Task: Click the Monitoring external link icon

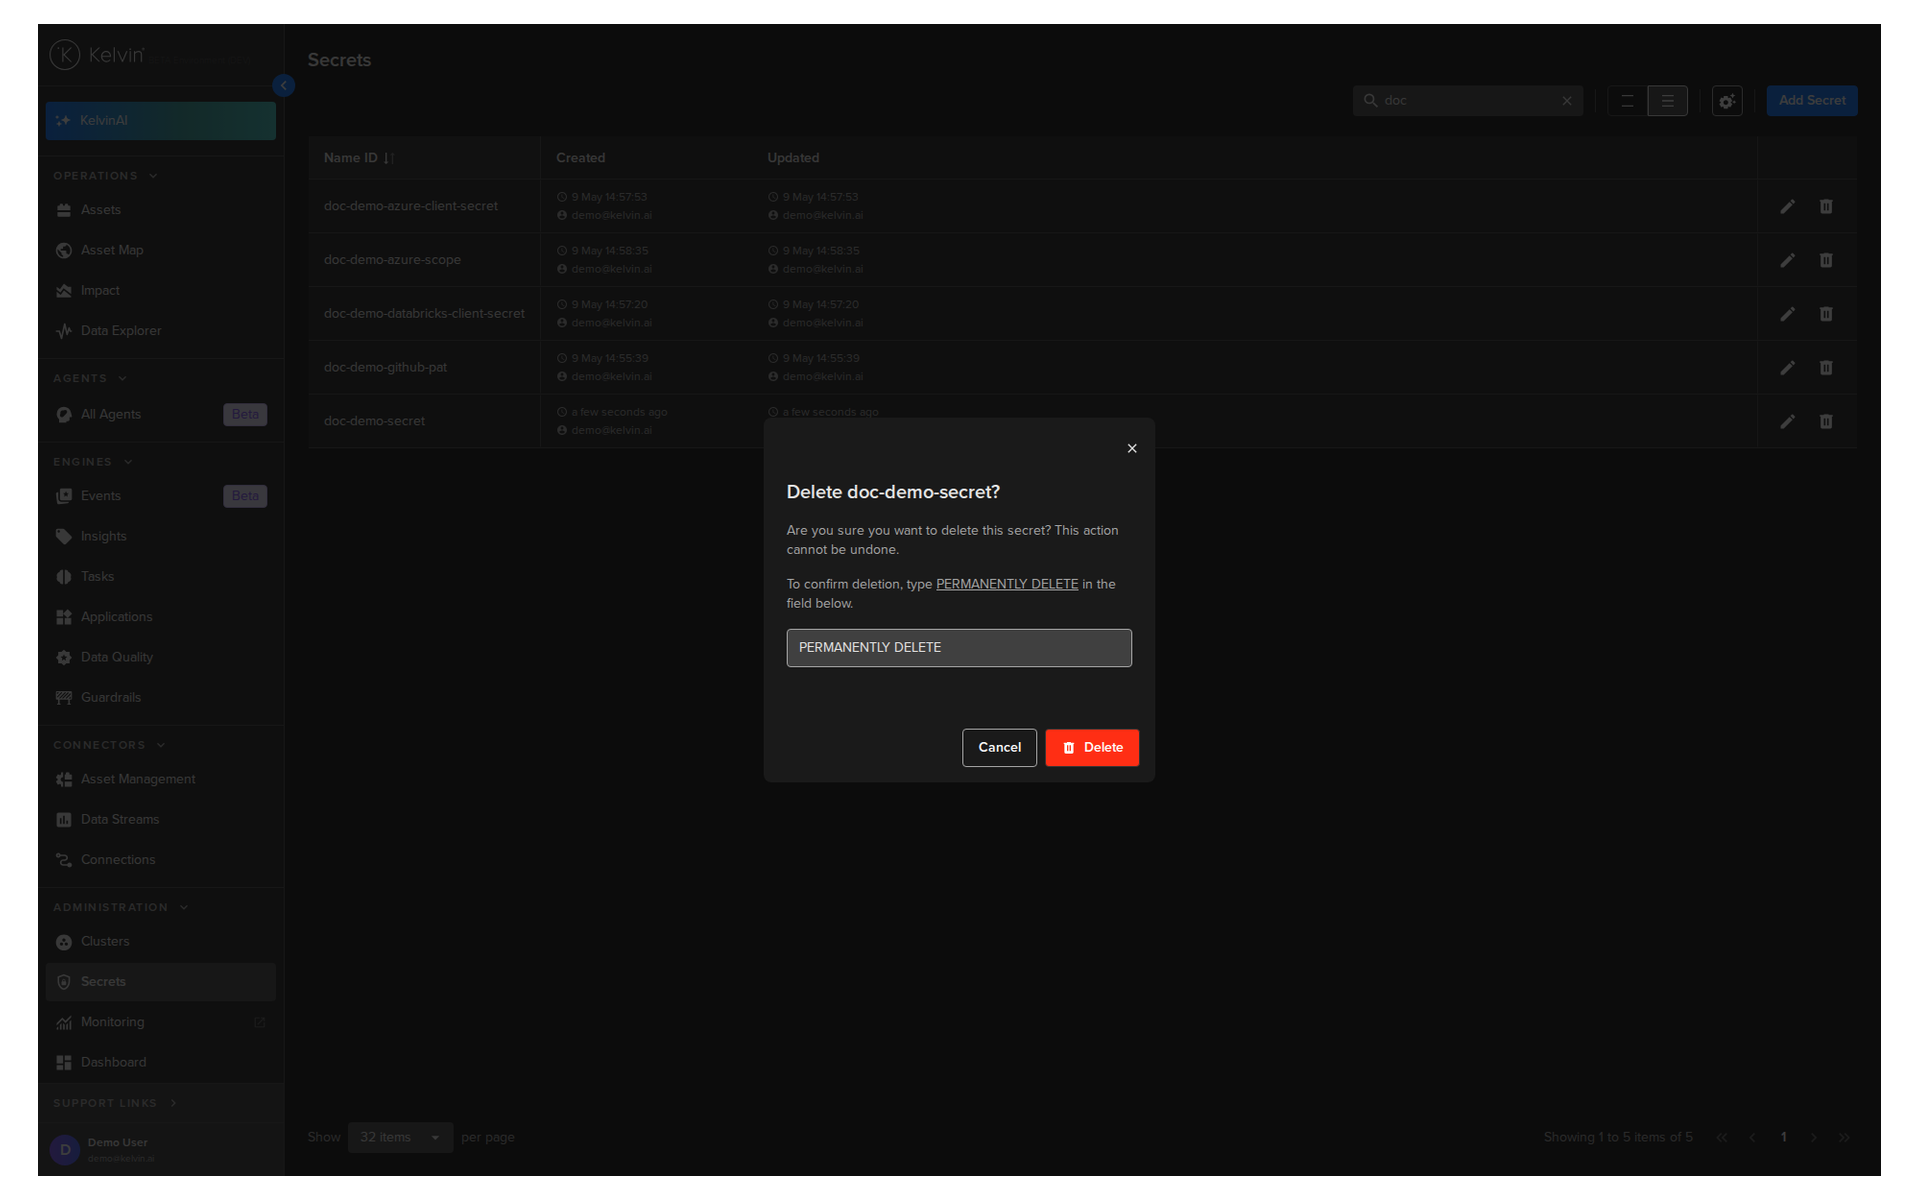Action: [x=260, y=1022]
